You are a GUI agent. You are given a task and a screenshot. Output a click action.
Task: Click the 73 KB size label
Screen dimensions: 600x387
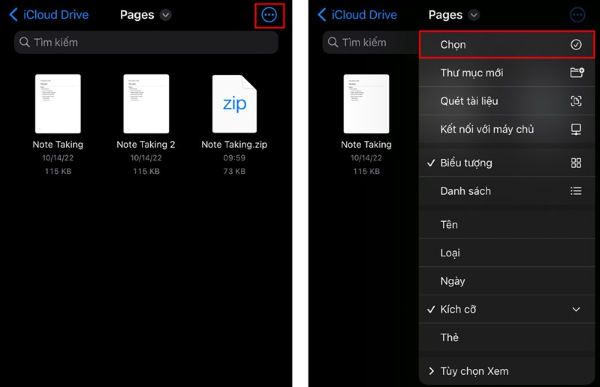[x=234, y=171]
